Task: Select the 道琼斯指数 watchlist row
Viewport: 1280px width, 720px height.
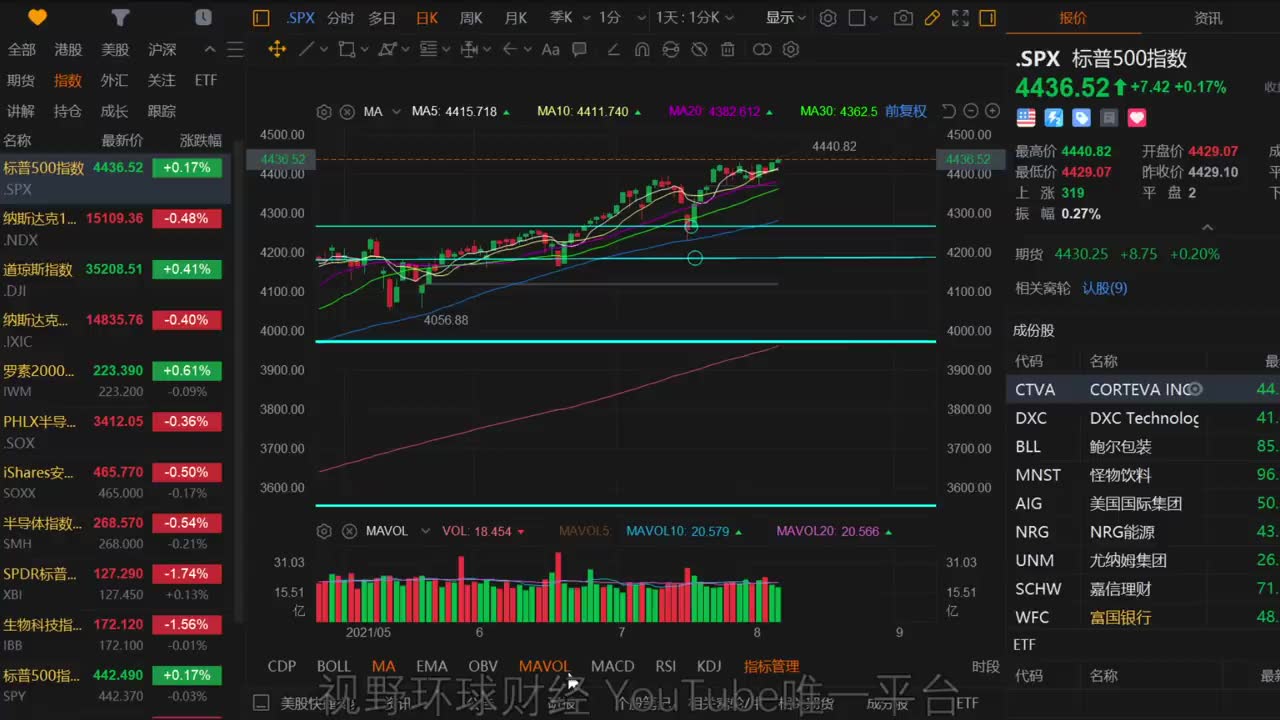Action: pos(115,279)
